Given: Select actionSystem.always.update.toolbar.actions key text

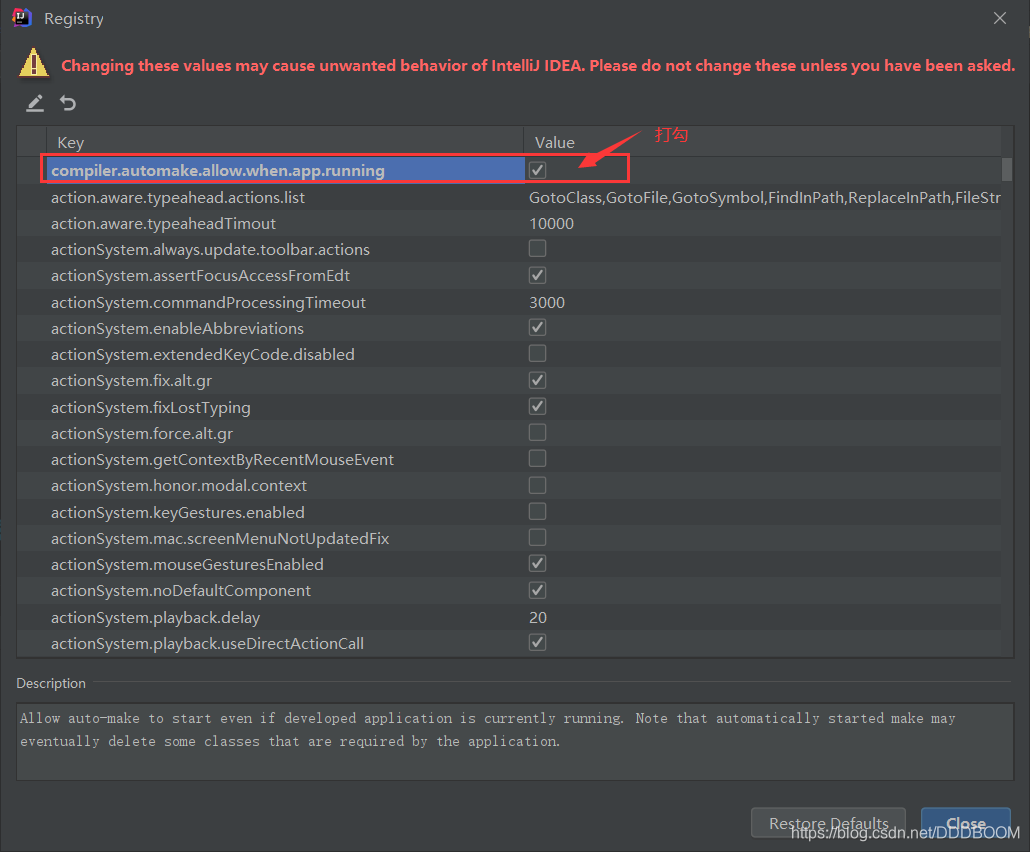Looking at the screenshot, I should coord(210,250).
